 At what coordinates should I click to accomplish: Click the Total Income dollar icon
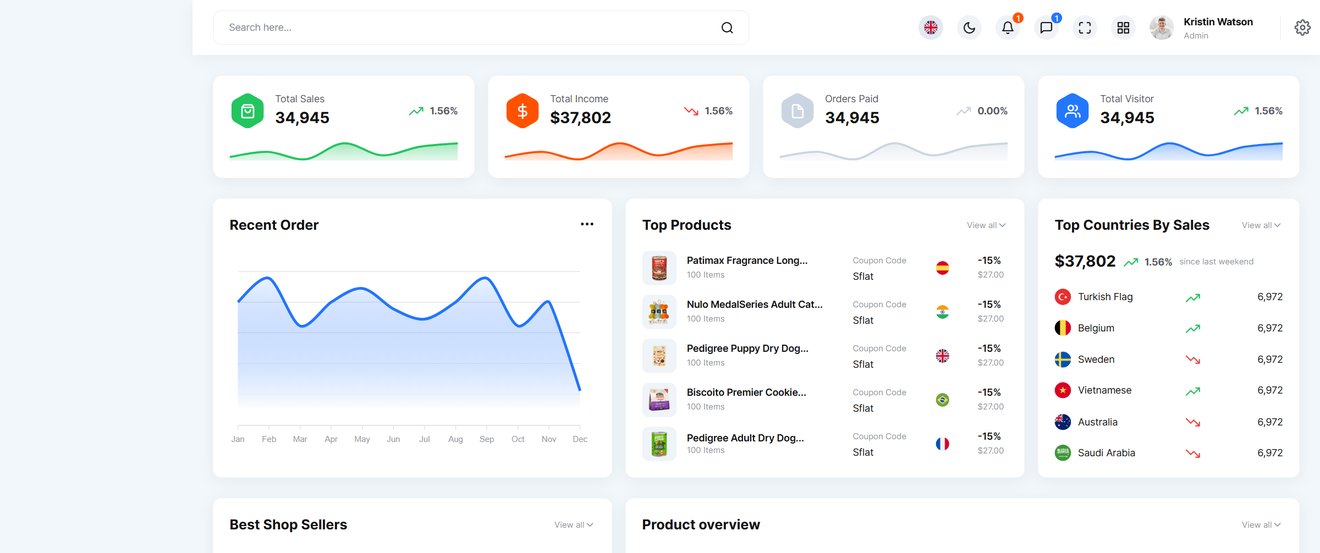522,111
